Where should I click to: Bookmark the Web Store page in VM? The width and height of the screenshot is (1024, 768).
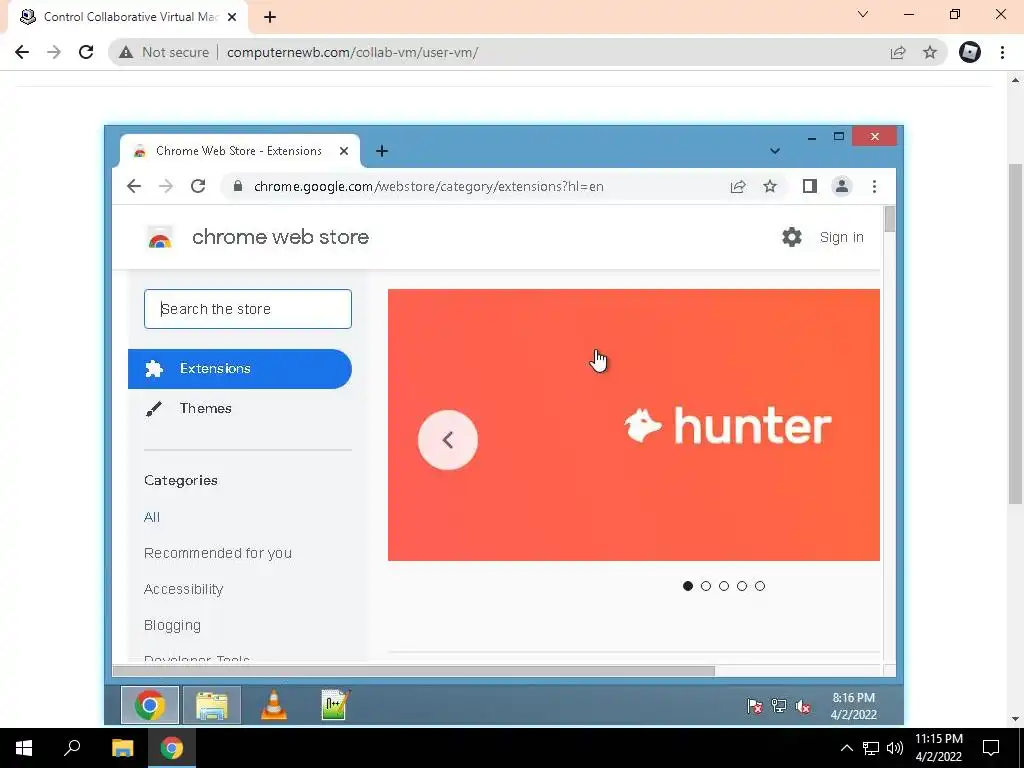click(x=770, y=186)
